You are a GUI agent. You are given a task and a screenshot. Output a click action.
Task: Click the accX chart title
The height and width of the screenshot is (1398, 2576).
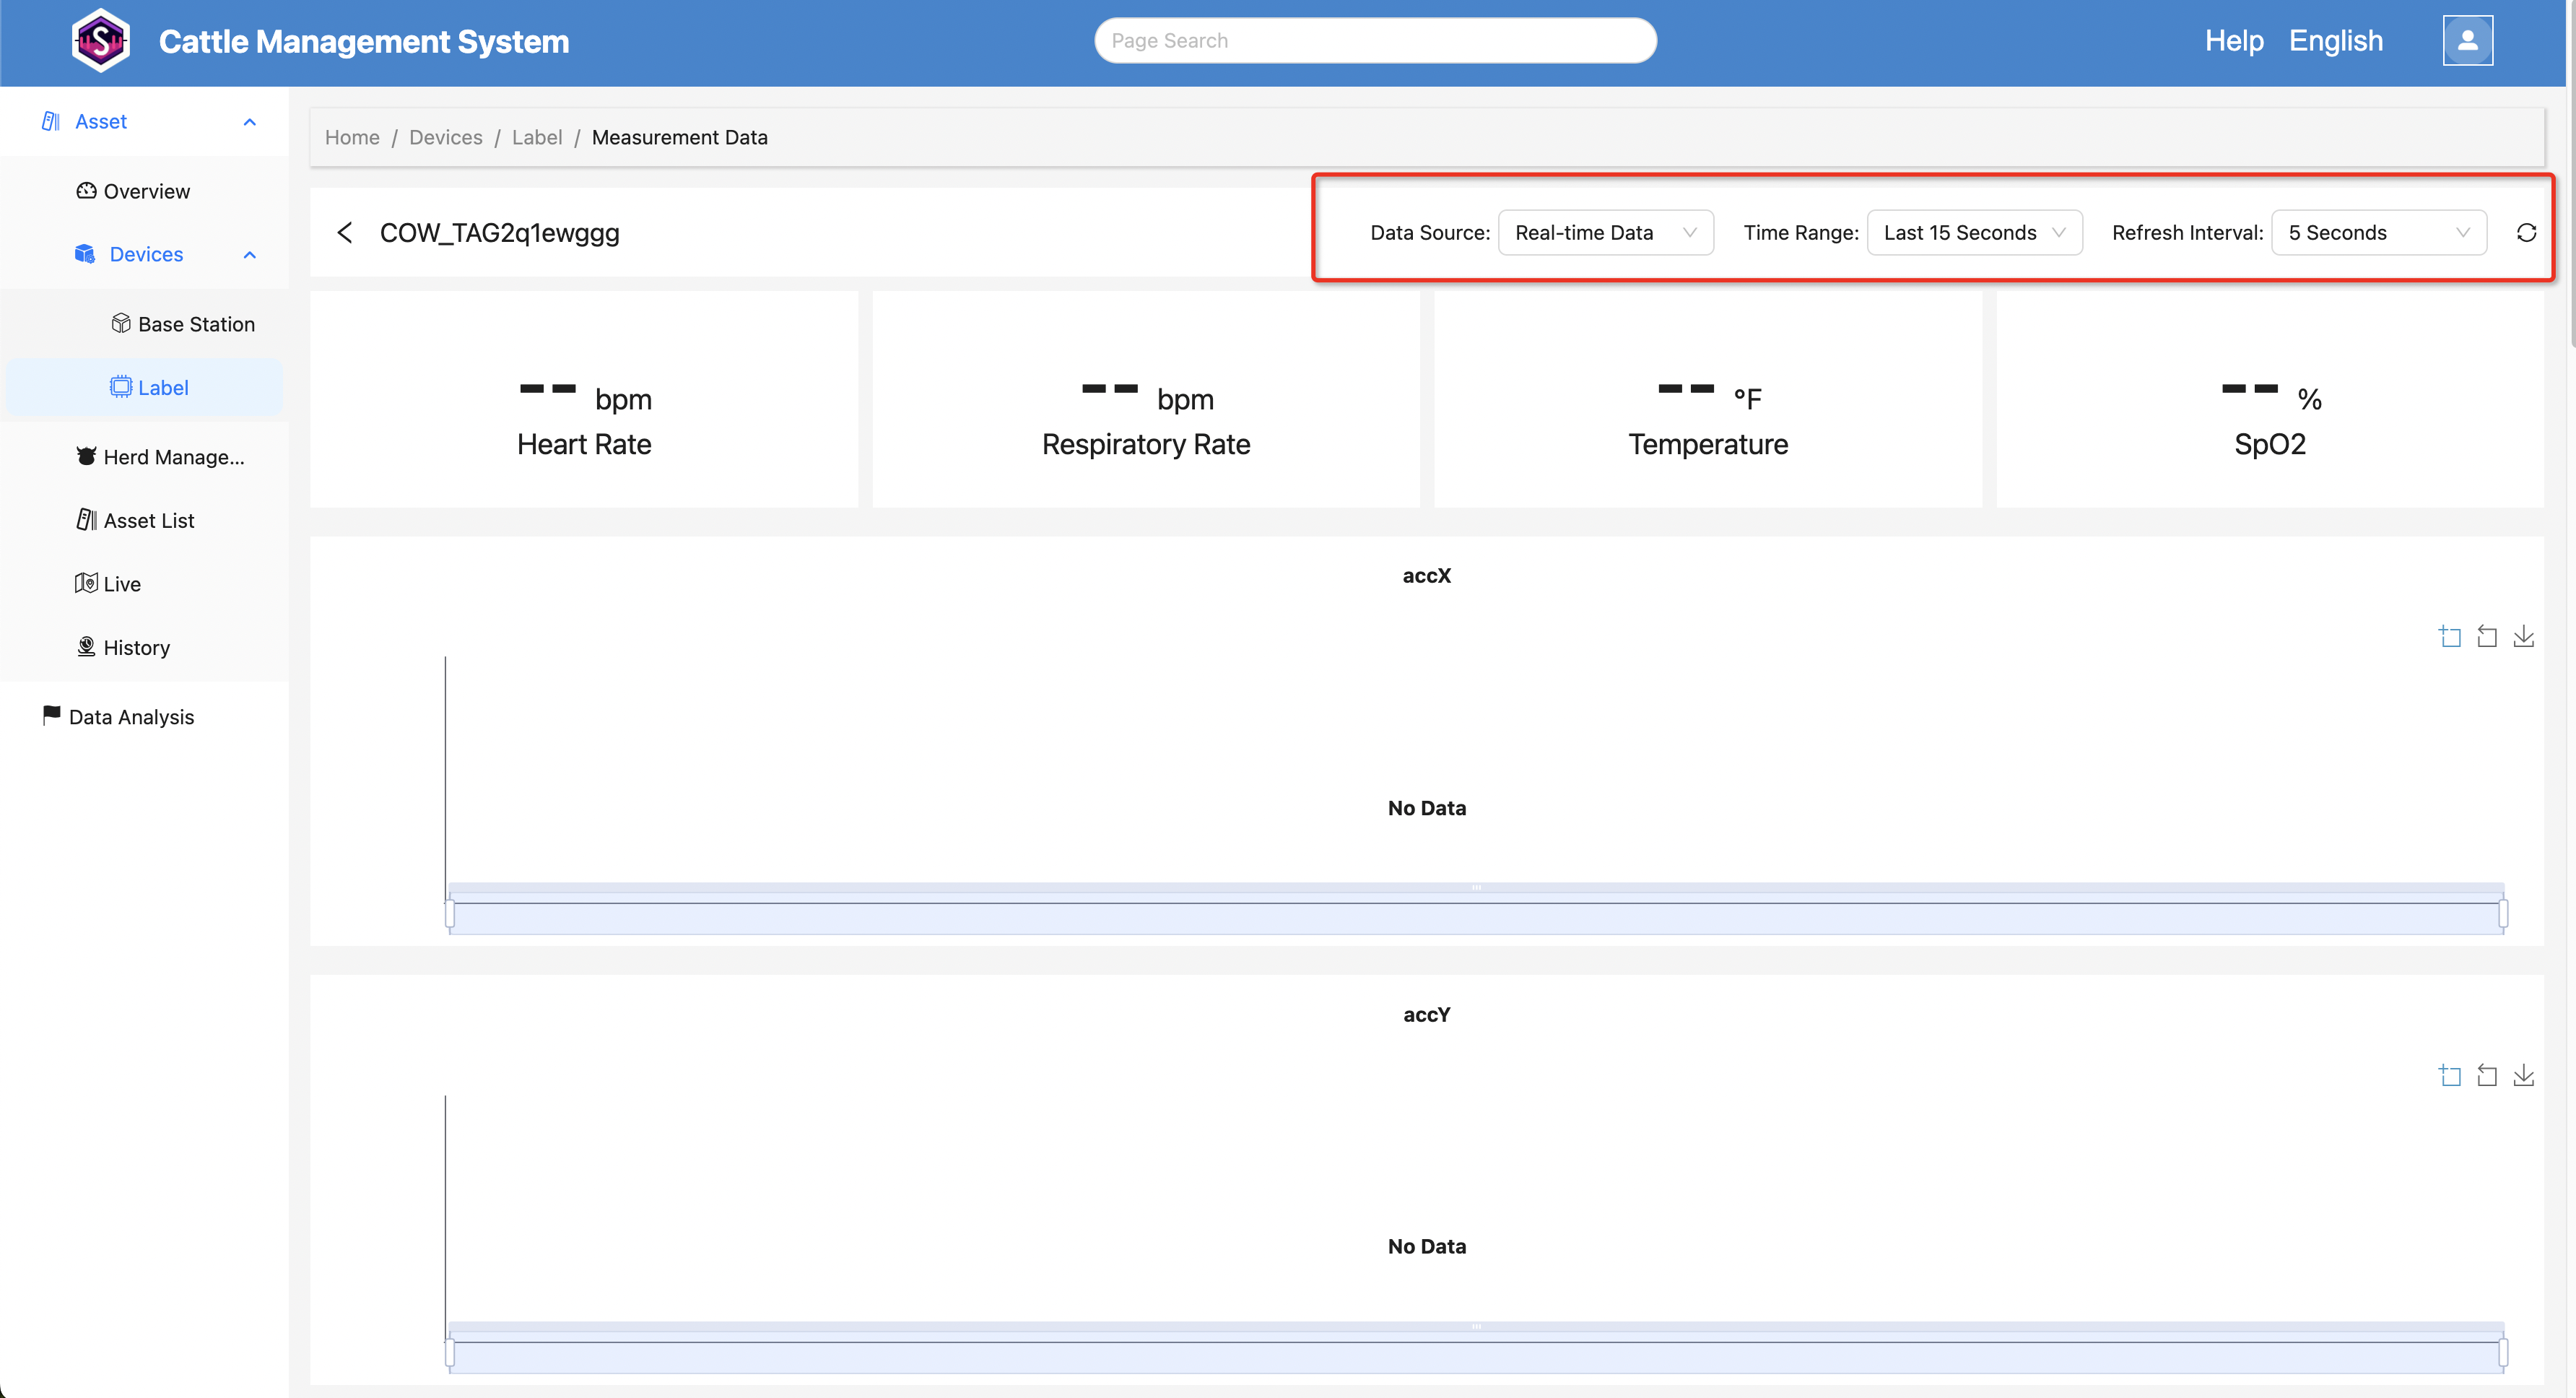pos(1427,575)
